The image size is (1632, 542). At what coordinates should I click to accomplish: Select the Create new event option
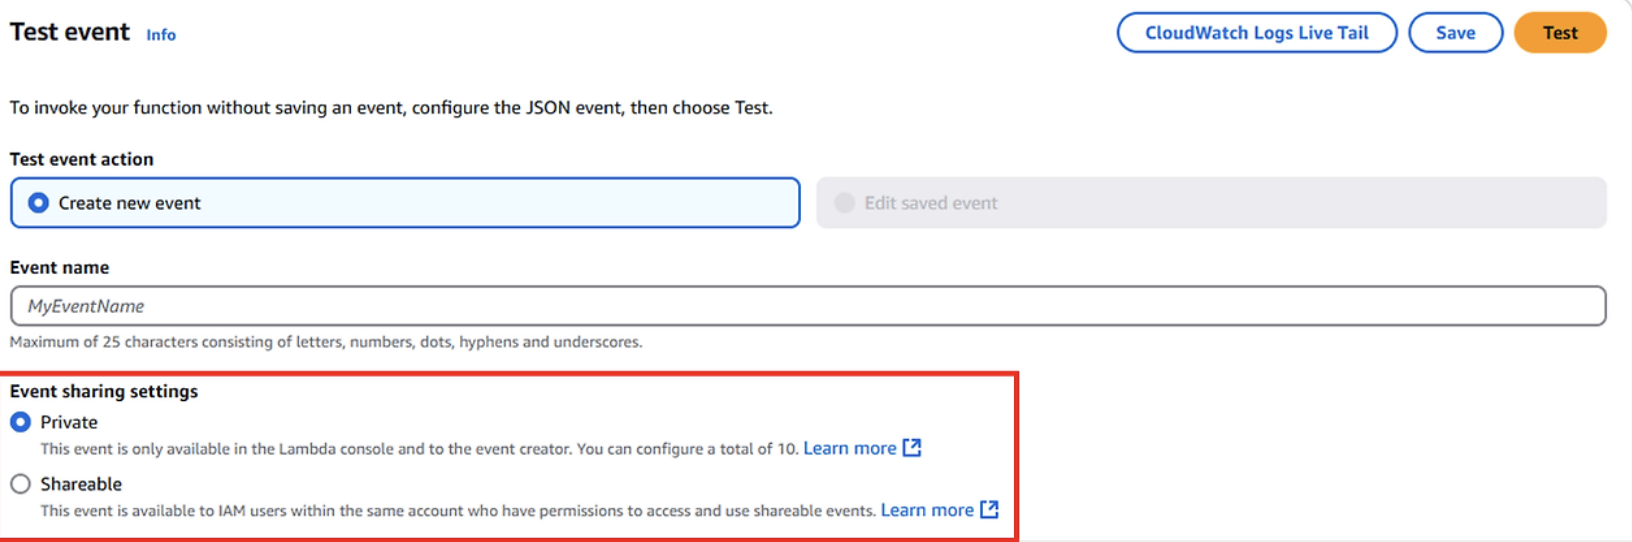pyautogui.click(x=405, y=203)
